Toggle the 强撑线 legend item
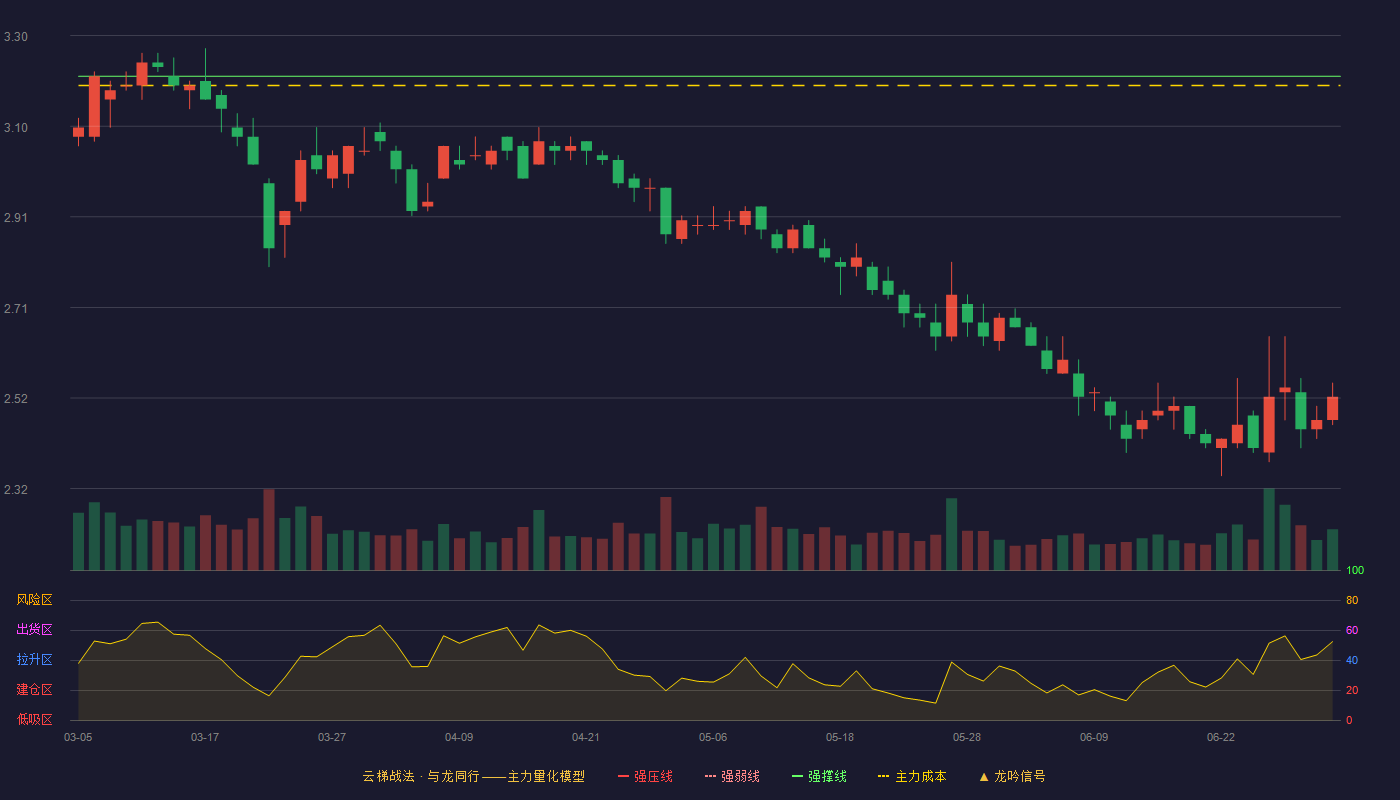This screenshot has width=1400, height=800. (819, 776)
